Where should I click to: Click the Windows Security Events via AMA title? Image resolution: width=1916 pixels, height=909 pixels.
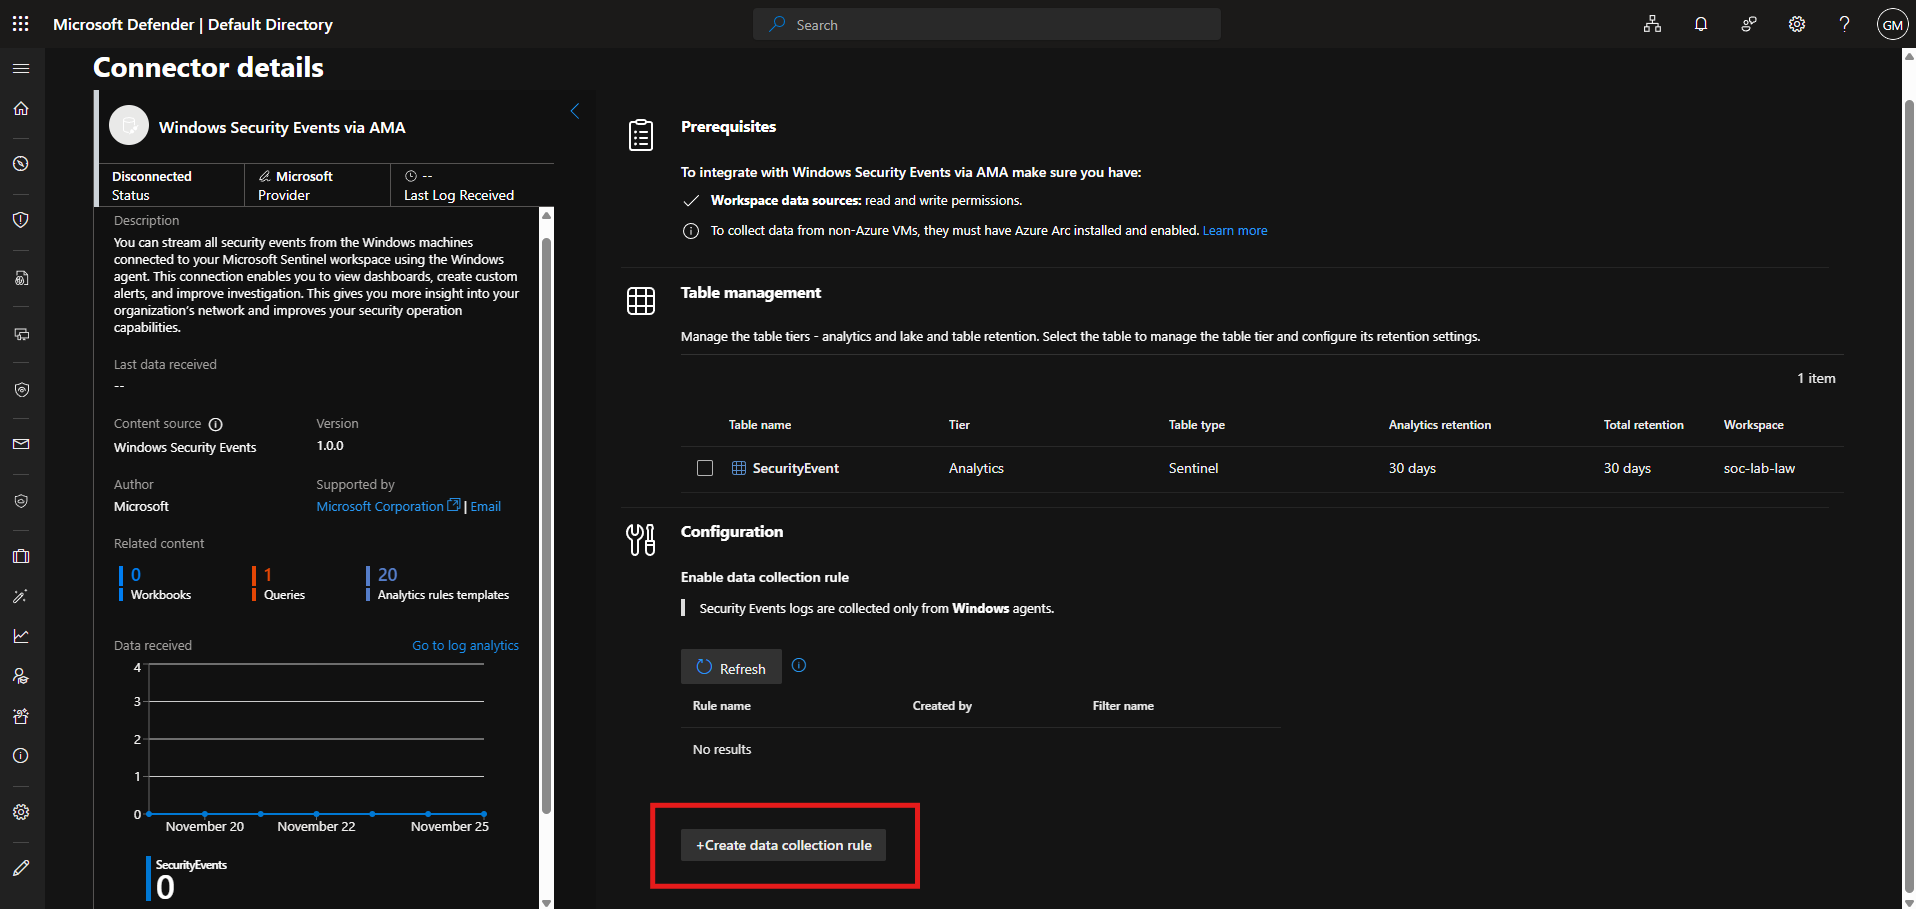point(282,127)
